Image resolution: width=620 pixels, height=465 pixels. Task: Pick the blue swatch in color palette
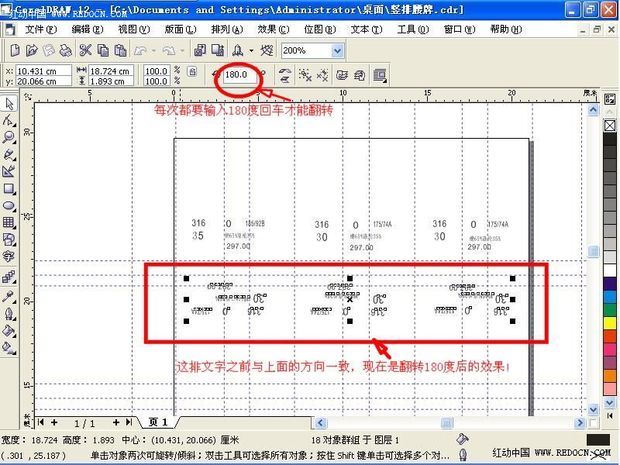click(x=610, y=284)
